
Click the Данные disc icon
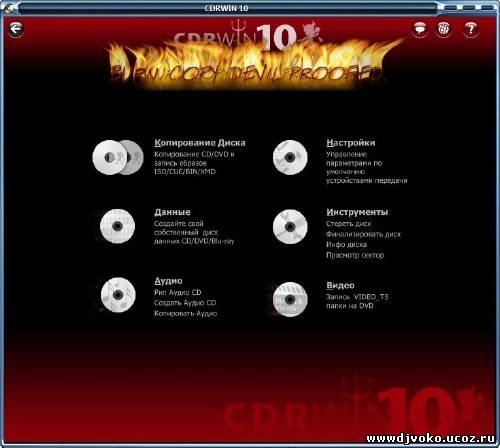pos(117,226)
